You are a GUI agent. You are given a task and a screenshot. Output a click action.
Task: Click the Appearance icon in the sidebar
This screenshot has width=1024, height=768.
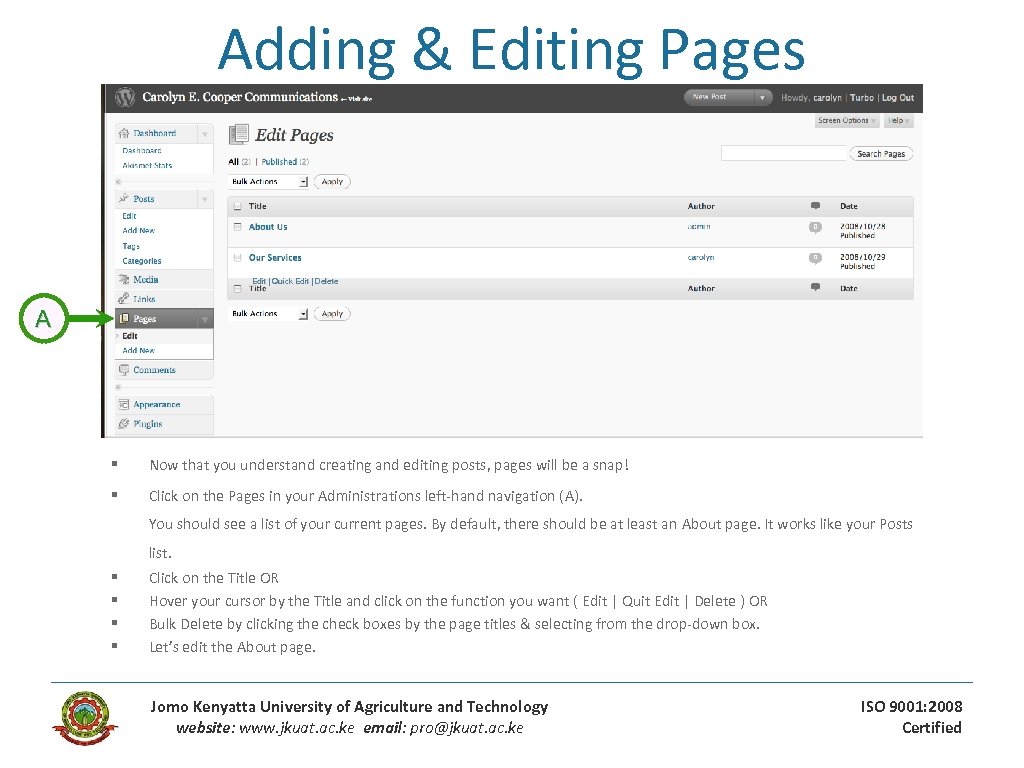coord(125,404)
